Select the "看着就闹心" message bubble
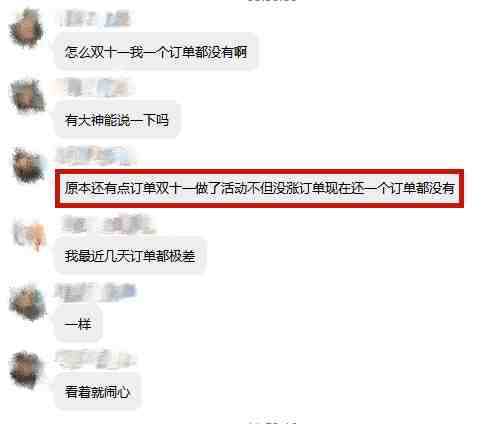 pyautogui.click(x=97, y=392)
